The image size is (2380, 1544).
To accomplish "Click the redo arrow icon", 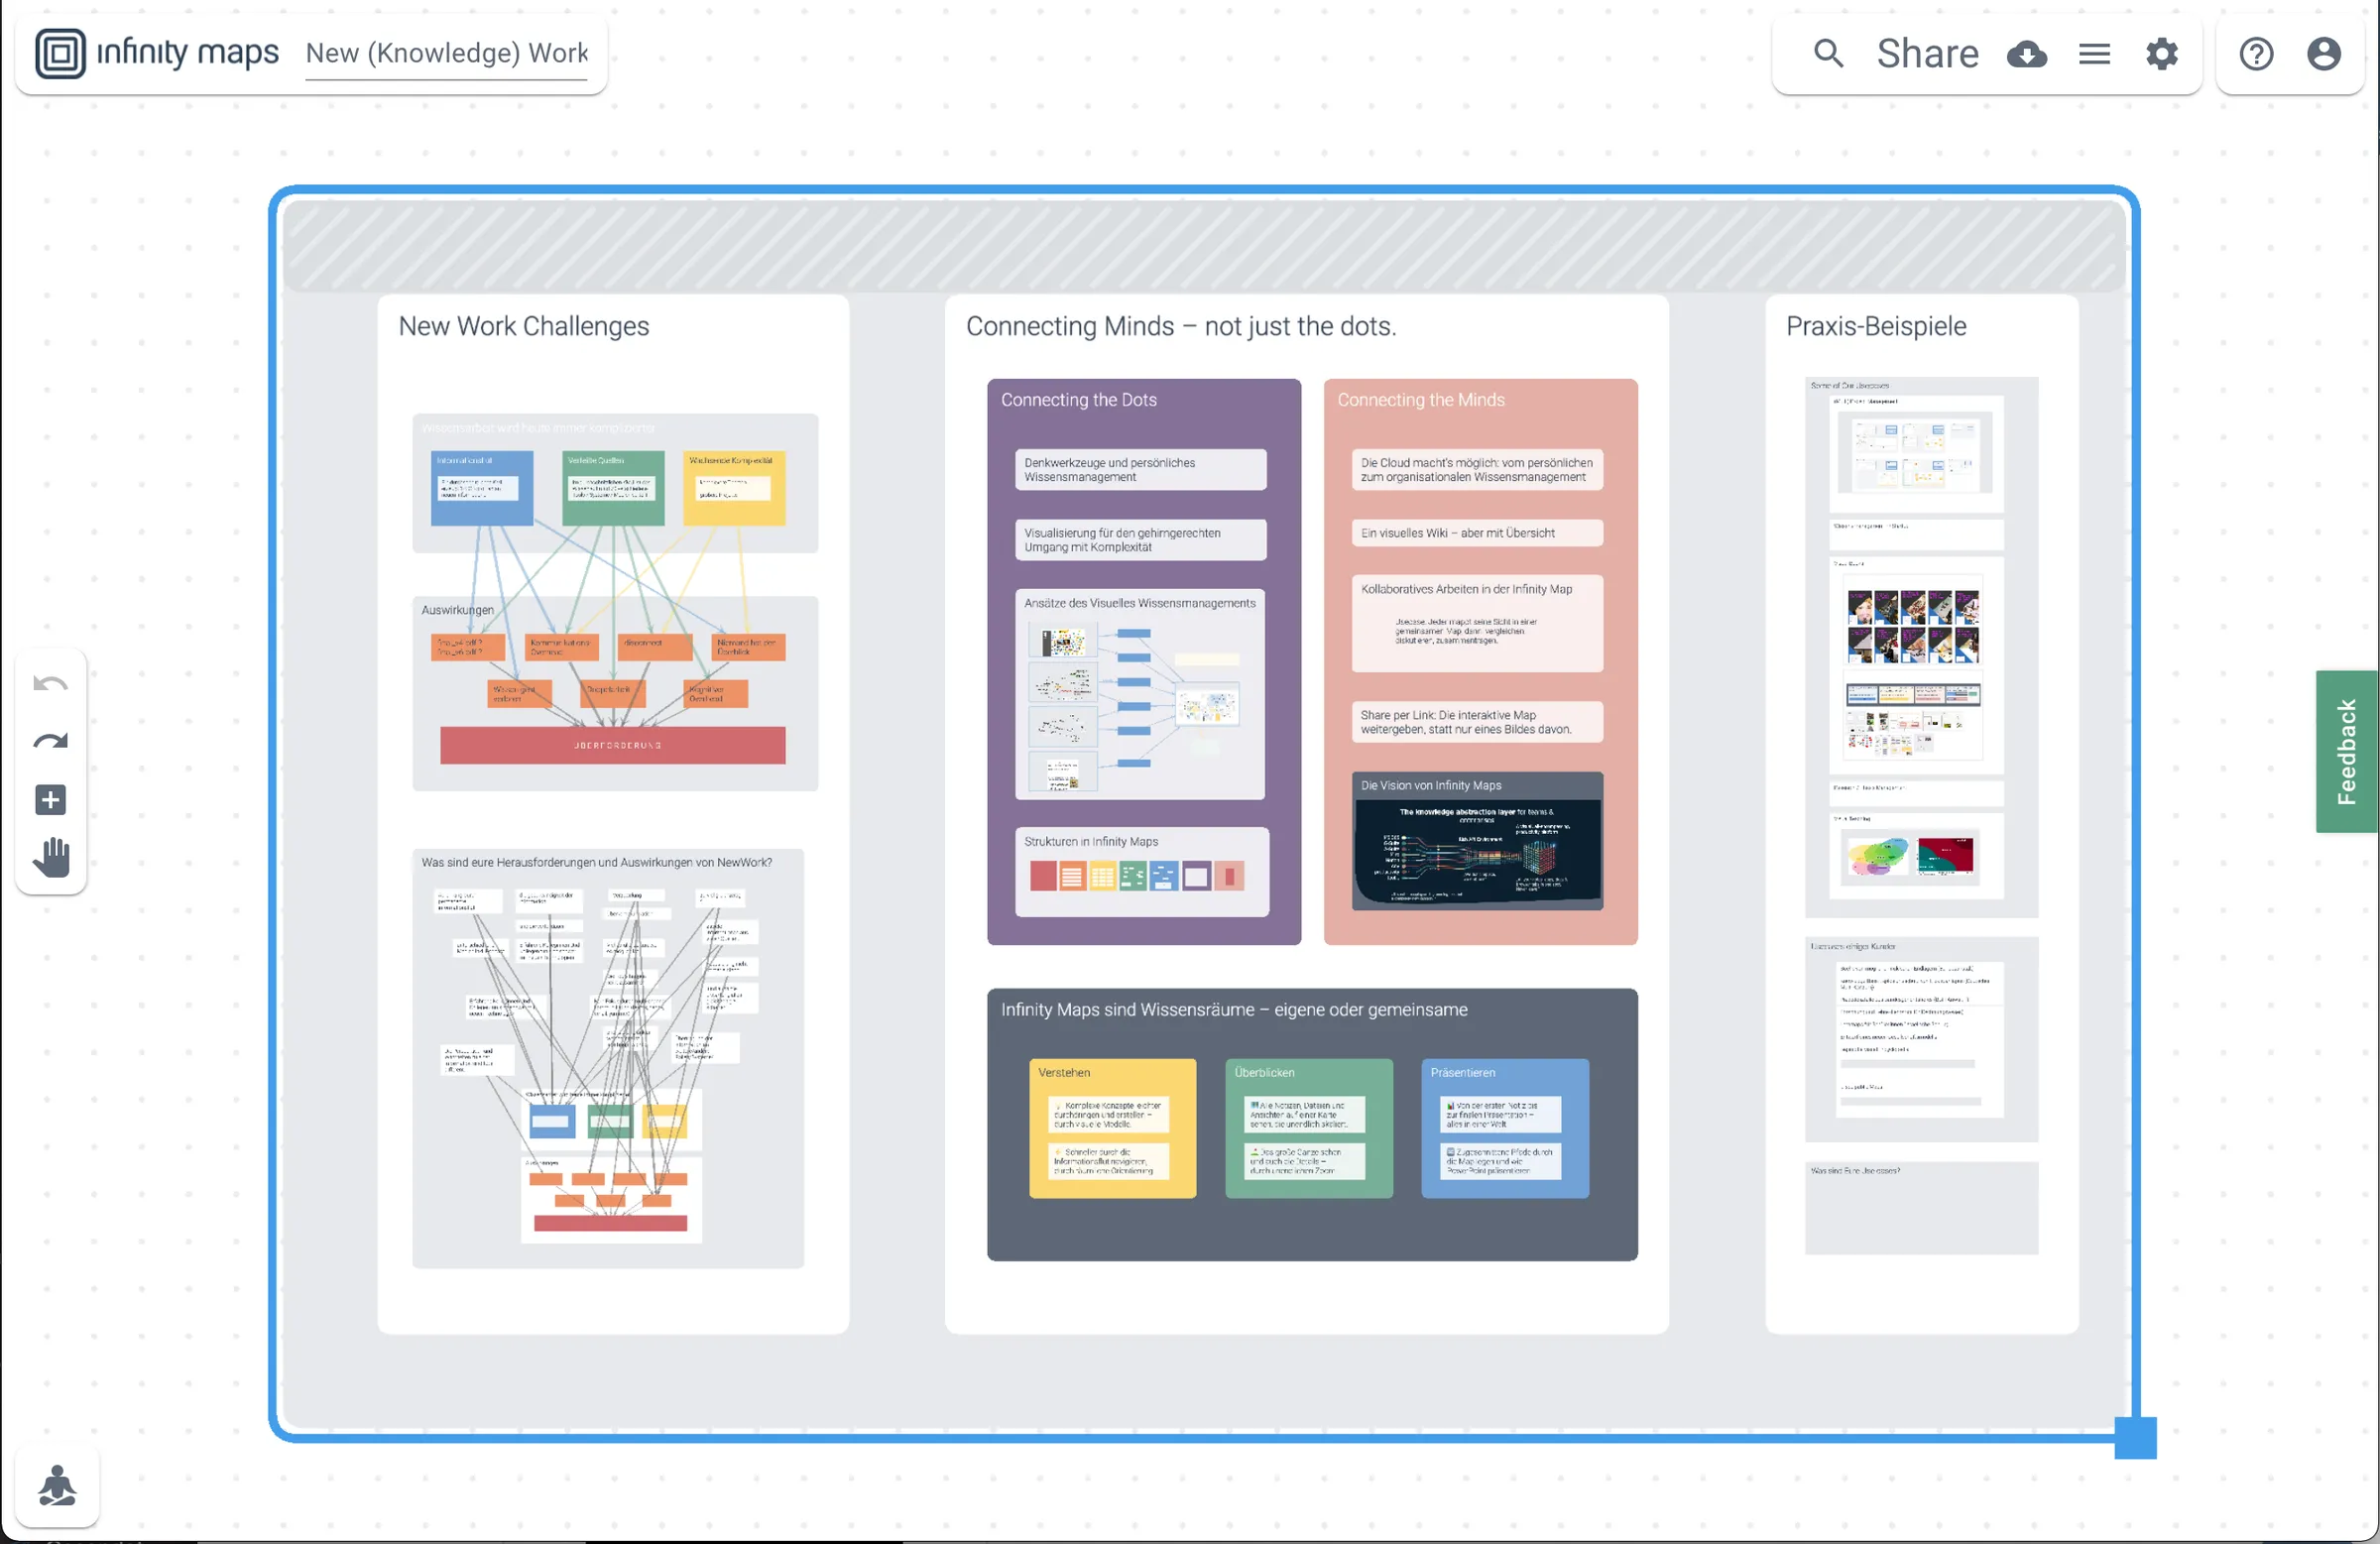I will pos(50,741).
